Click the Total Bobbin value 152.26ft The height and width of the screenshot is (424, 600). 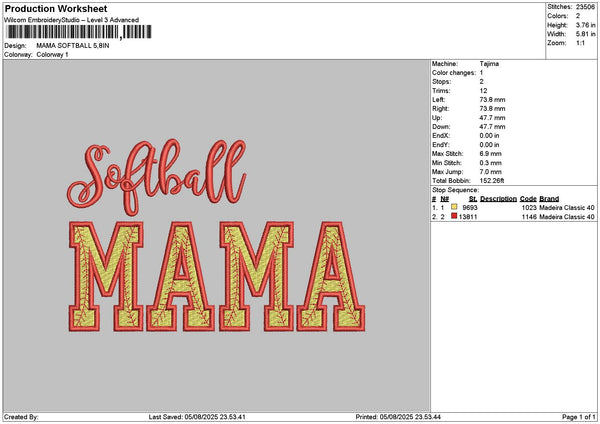[492, 181]
